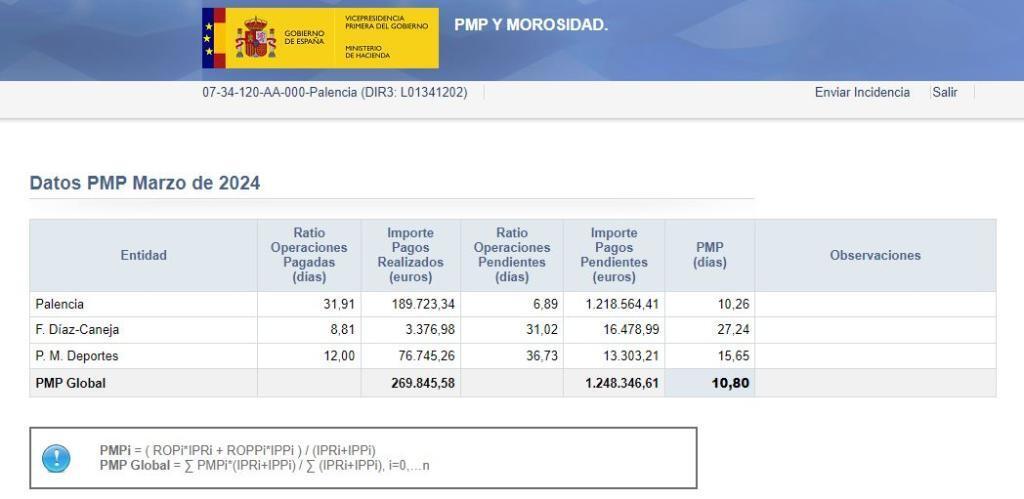
Task: Click the Enviar Incidencia link
Action: click(862, 92)
